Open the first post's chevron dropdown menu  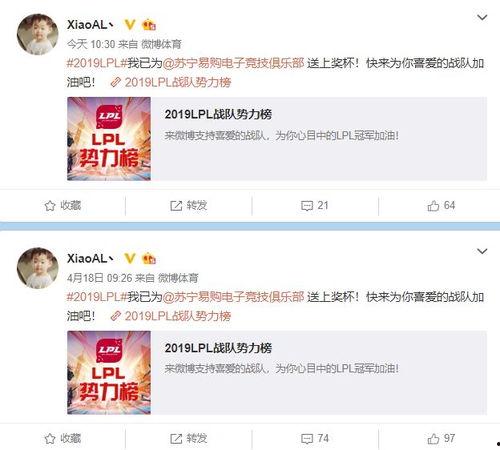click(482, 17)
